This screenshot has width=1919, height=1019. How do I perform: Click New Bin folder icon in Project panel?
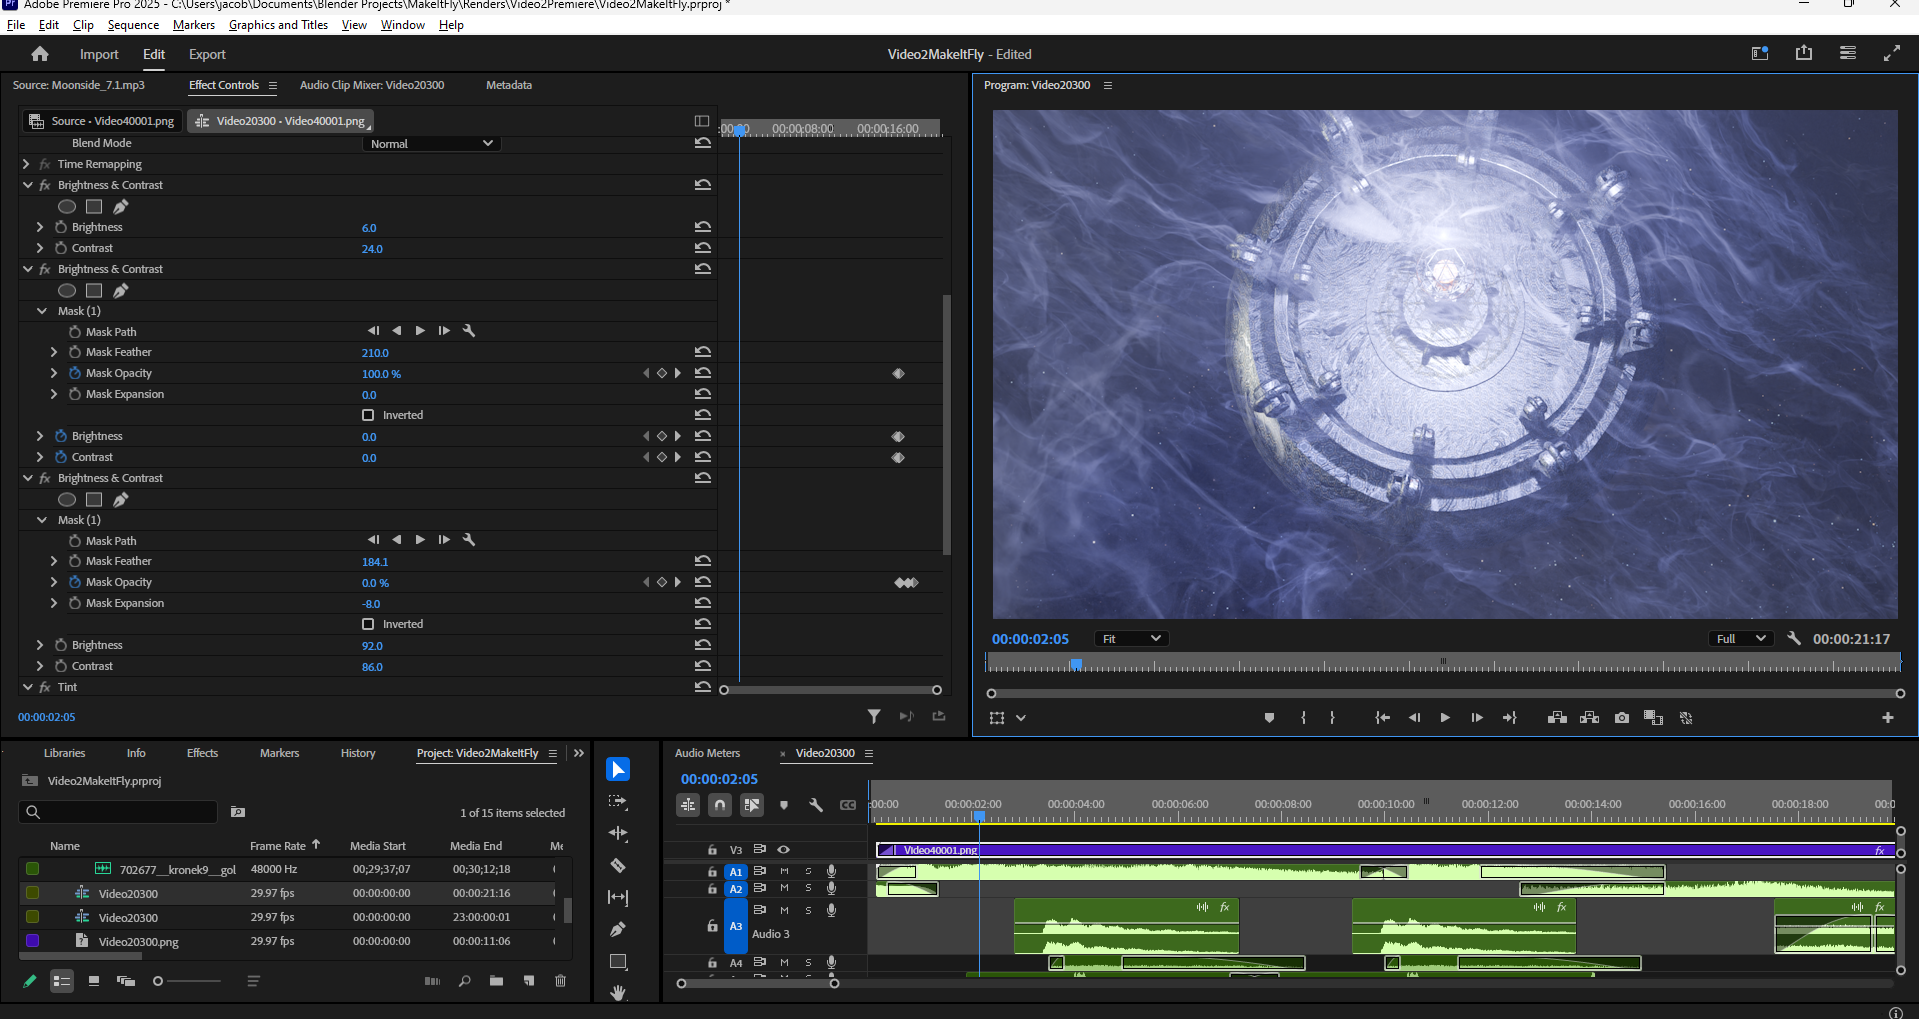[x=496, y=981]
